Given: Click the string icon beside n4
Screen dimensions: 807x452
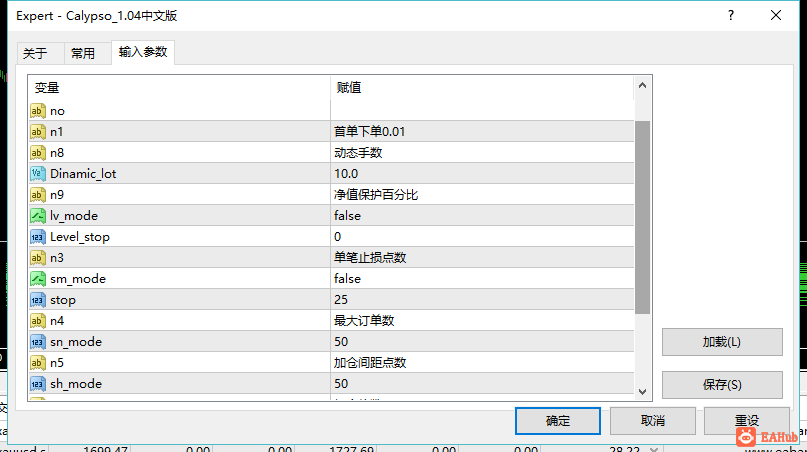Looking at the screenshot, I should pos(38,321).
